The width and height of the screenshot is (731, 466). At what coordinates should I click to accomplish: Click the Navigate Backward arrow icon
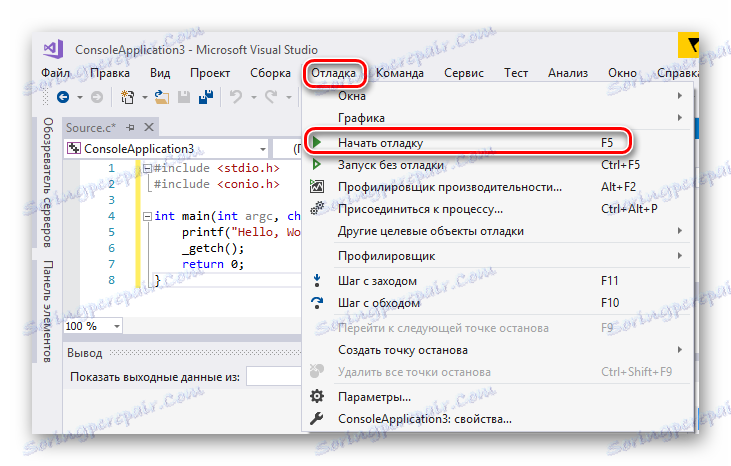(x=63, y=97)
